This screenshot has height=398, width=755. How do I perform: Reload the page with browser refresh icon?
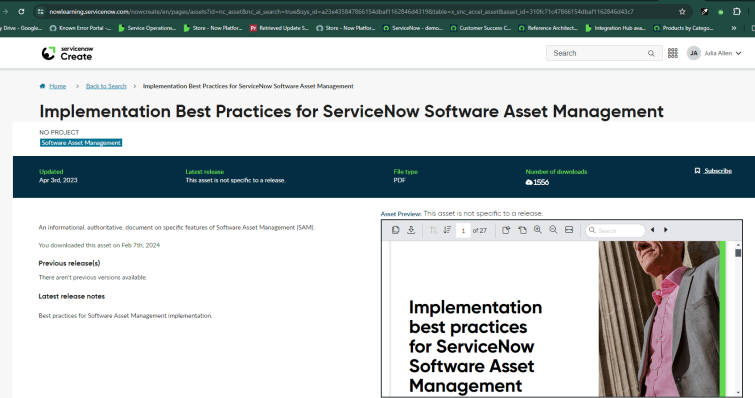21,12
